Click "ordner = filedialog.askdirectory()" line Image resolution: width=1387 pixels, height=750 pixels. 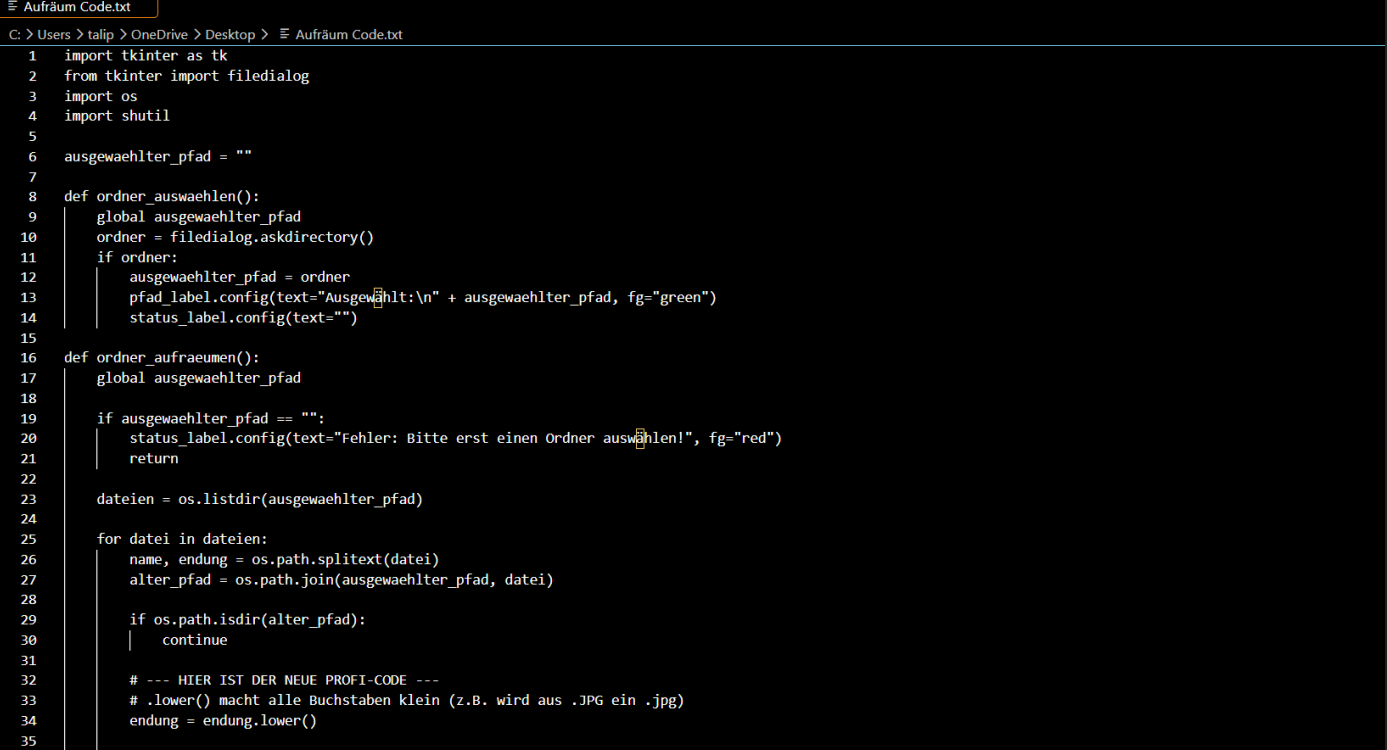(235, 237)
